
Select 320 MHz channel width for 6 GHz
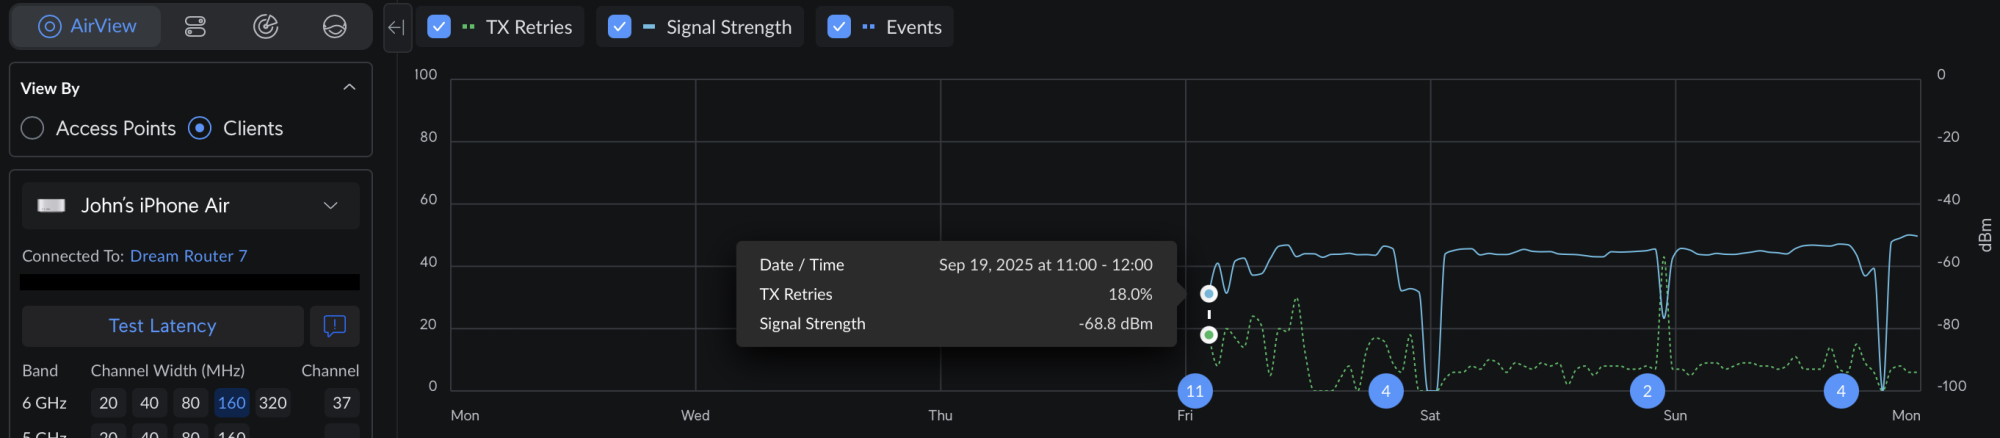(x=273, y=403)
